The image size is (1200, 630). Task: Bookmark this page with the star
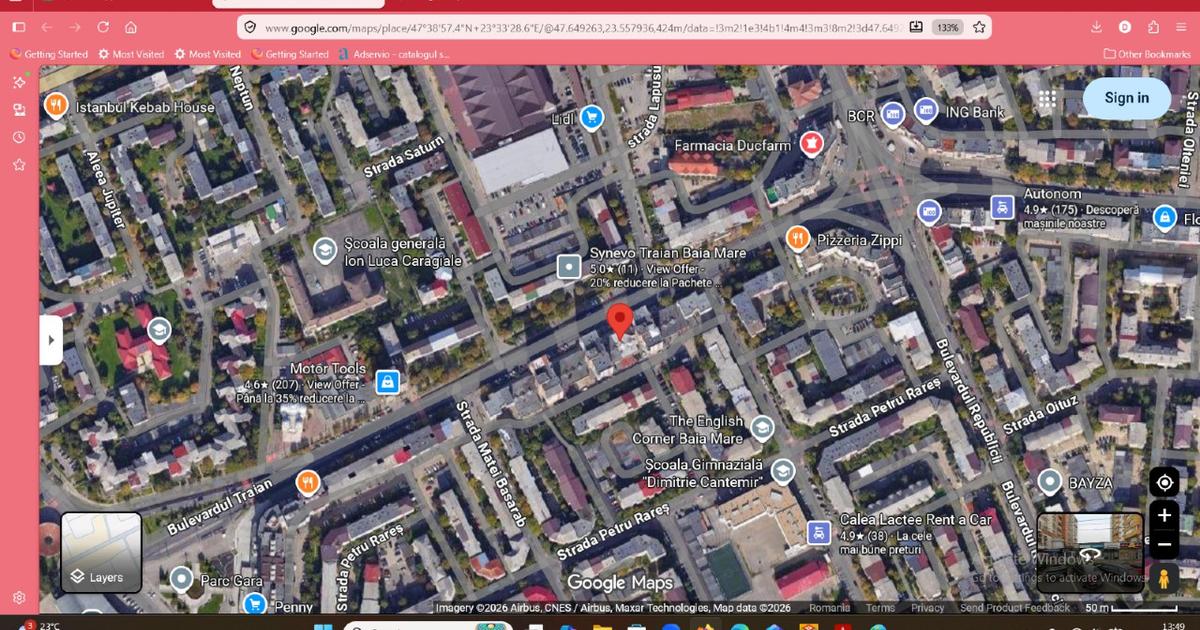pos(979,28)
